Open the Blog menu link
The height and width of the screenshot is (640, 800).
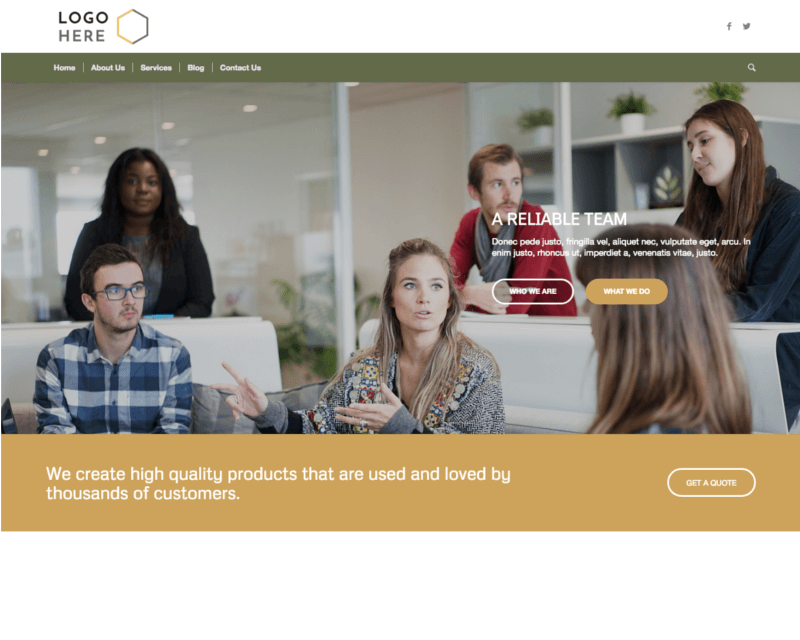[195, 68]
